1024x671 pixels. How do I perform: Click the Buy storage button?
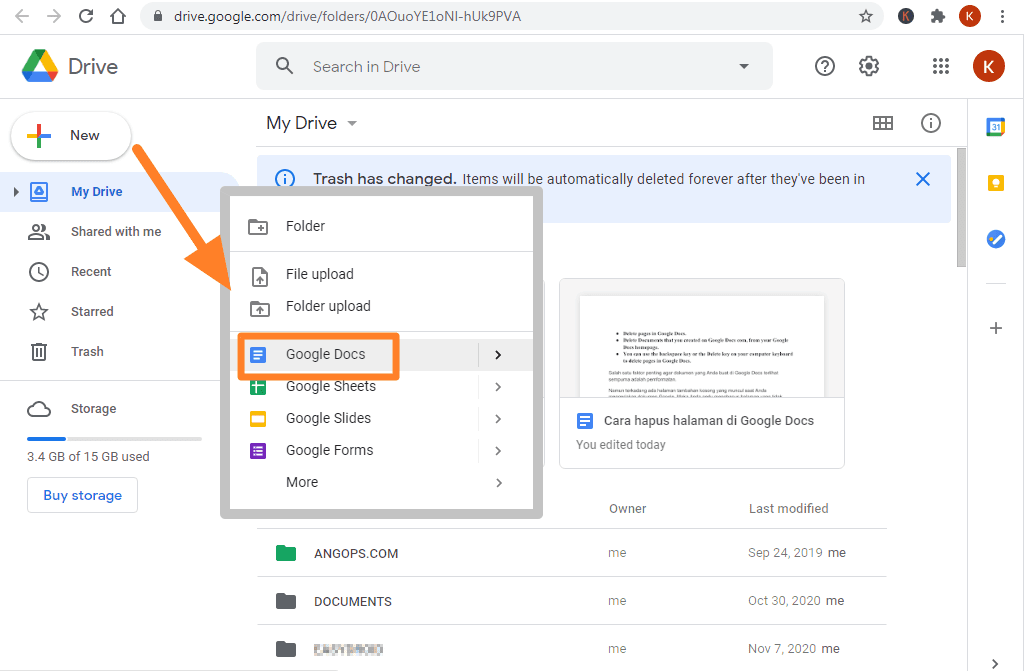click(x=82, y=494)
